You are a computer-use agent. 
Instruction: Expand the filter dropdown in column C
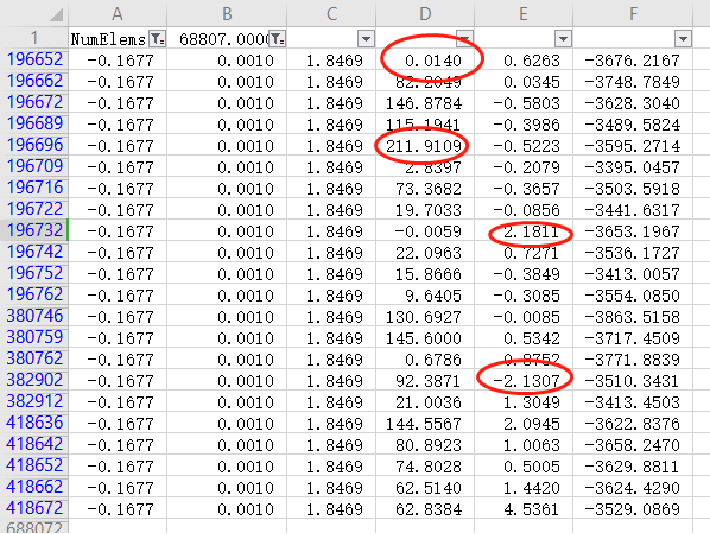(x=365, y=39)
